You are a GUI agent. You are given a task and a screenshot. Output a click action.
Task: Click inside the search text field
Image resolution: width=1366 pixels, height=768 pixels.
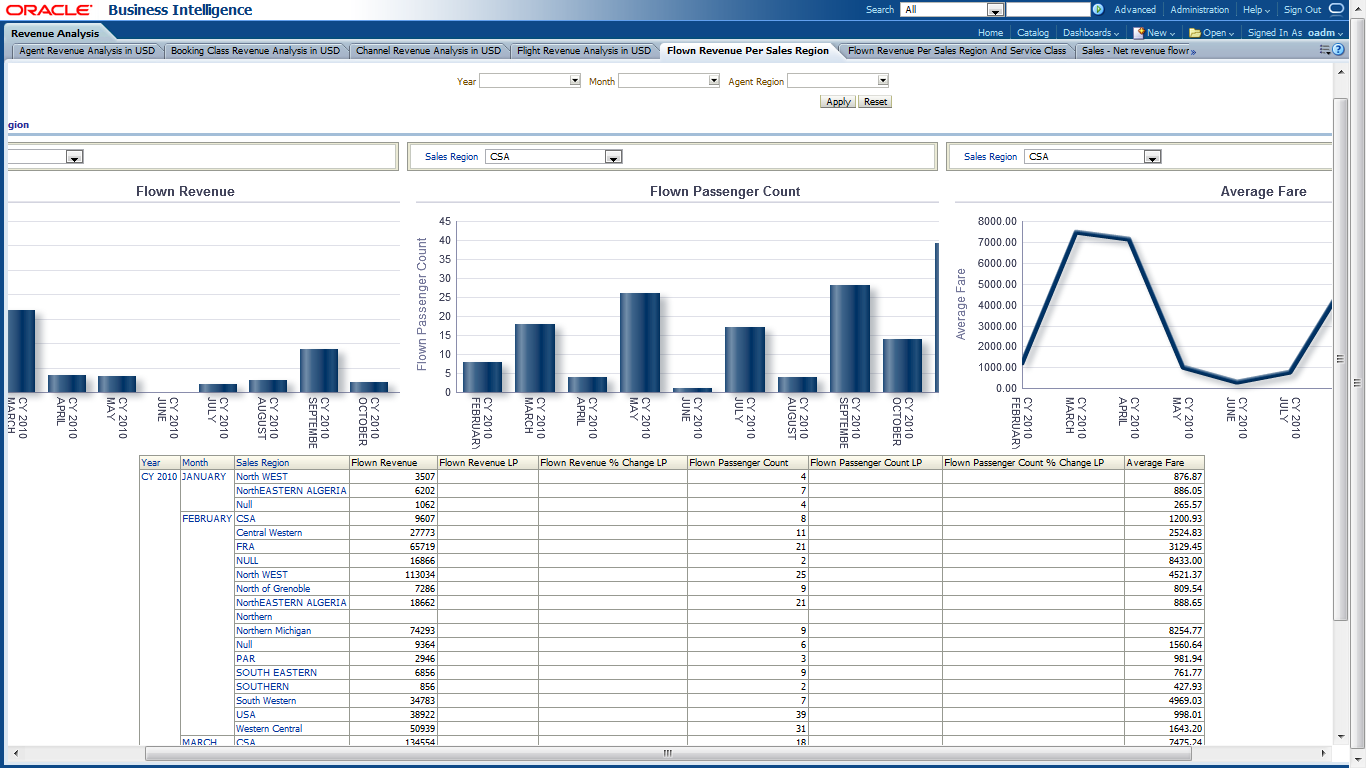[x=1047, y=10]
